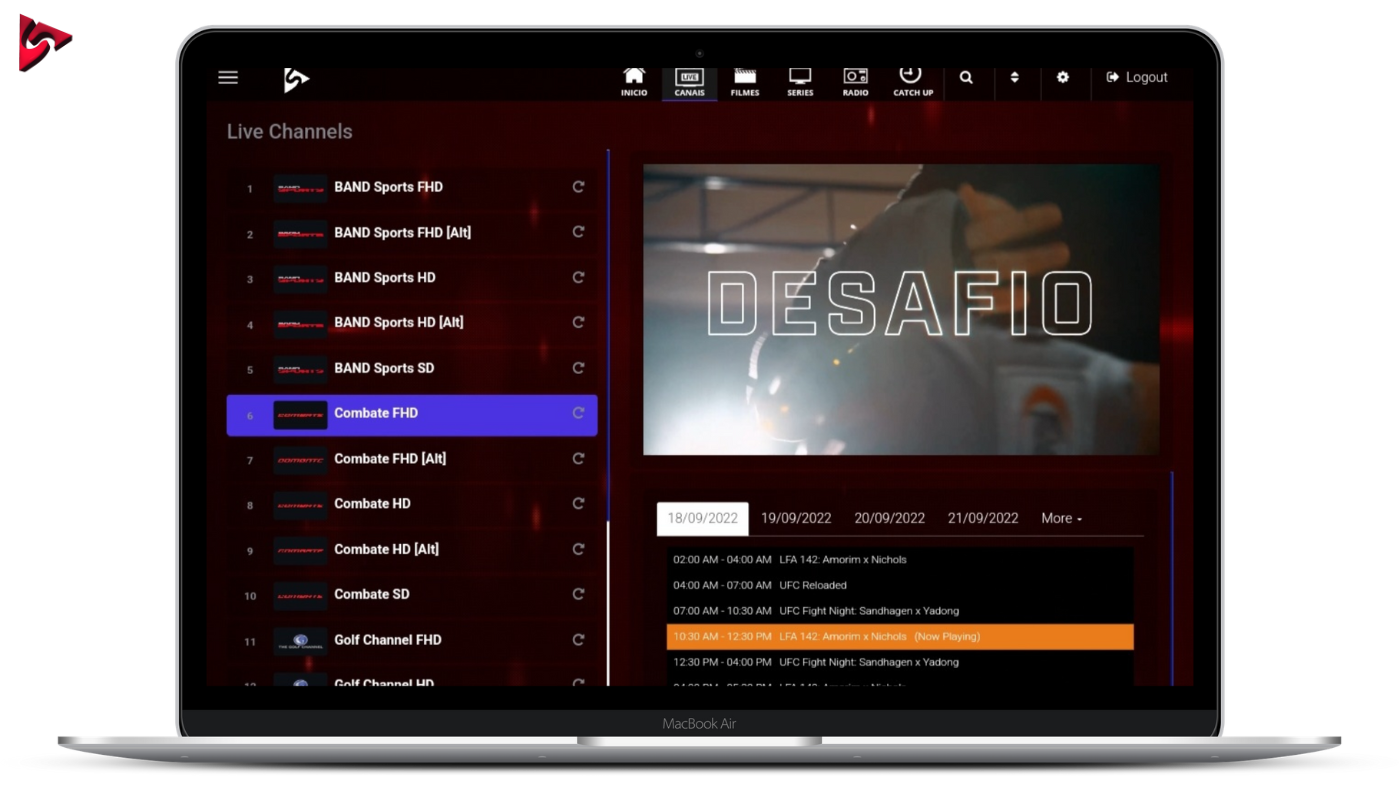
Task: Refresh the Combate SD channel
Action: tap(578, 594)
